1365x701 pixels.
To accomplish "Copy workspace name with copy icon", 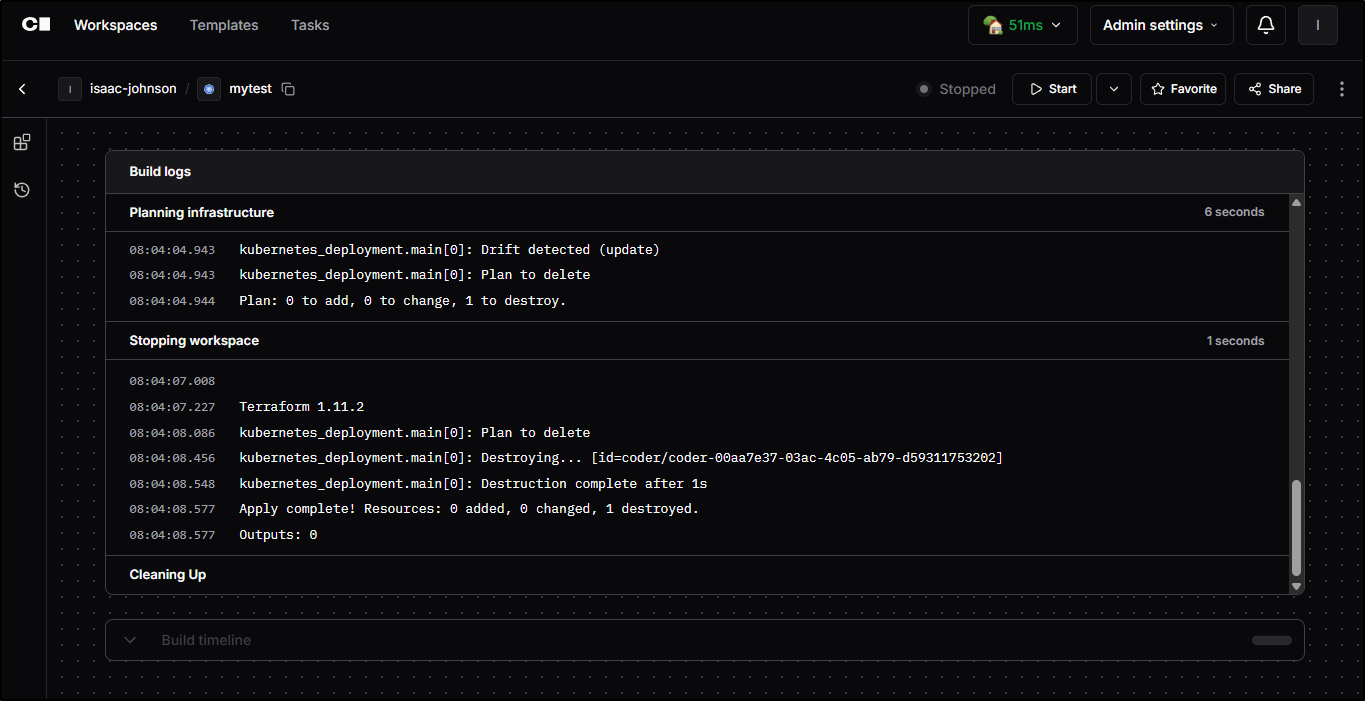I will tap(288, 89).
